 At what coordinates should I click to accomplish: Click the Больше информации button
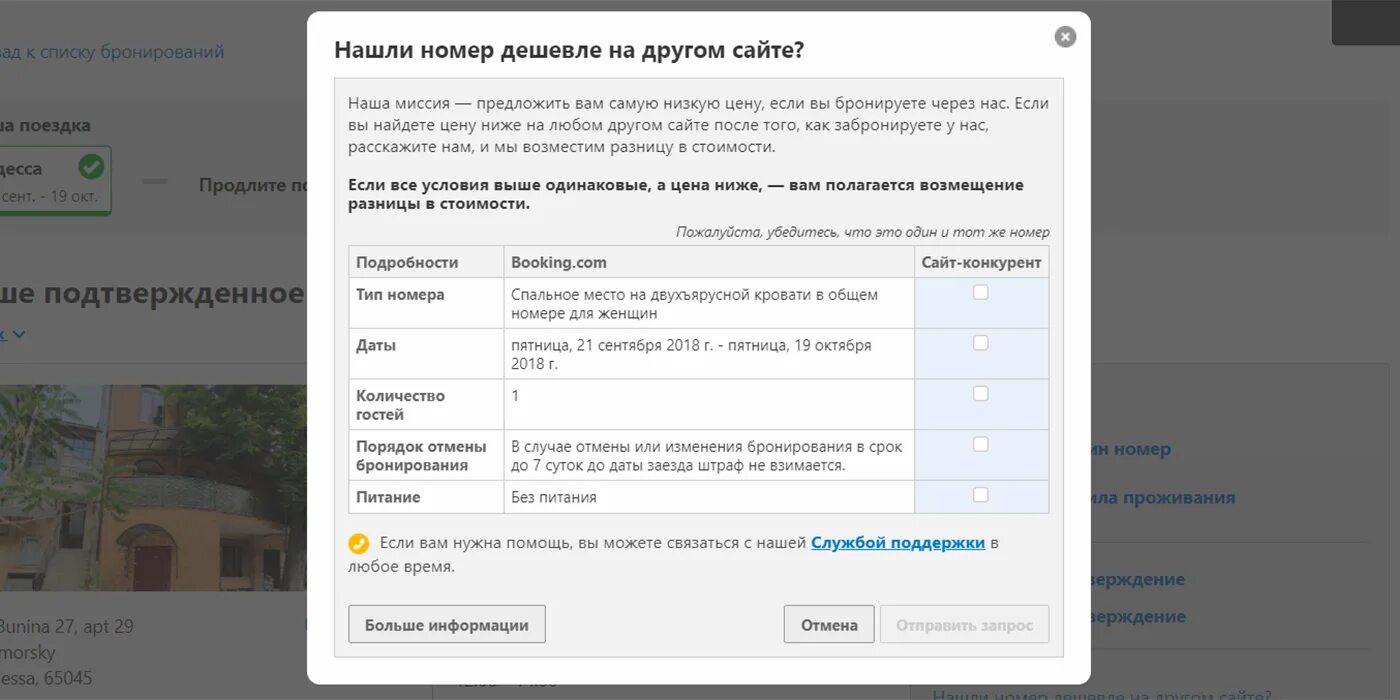coord(447,624)
